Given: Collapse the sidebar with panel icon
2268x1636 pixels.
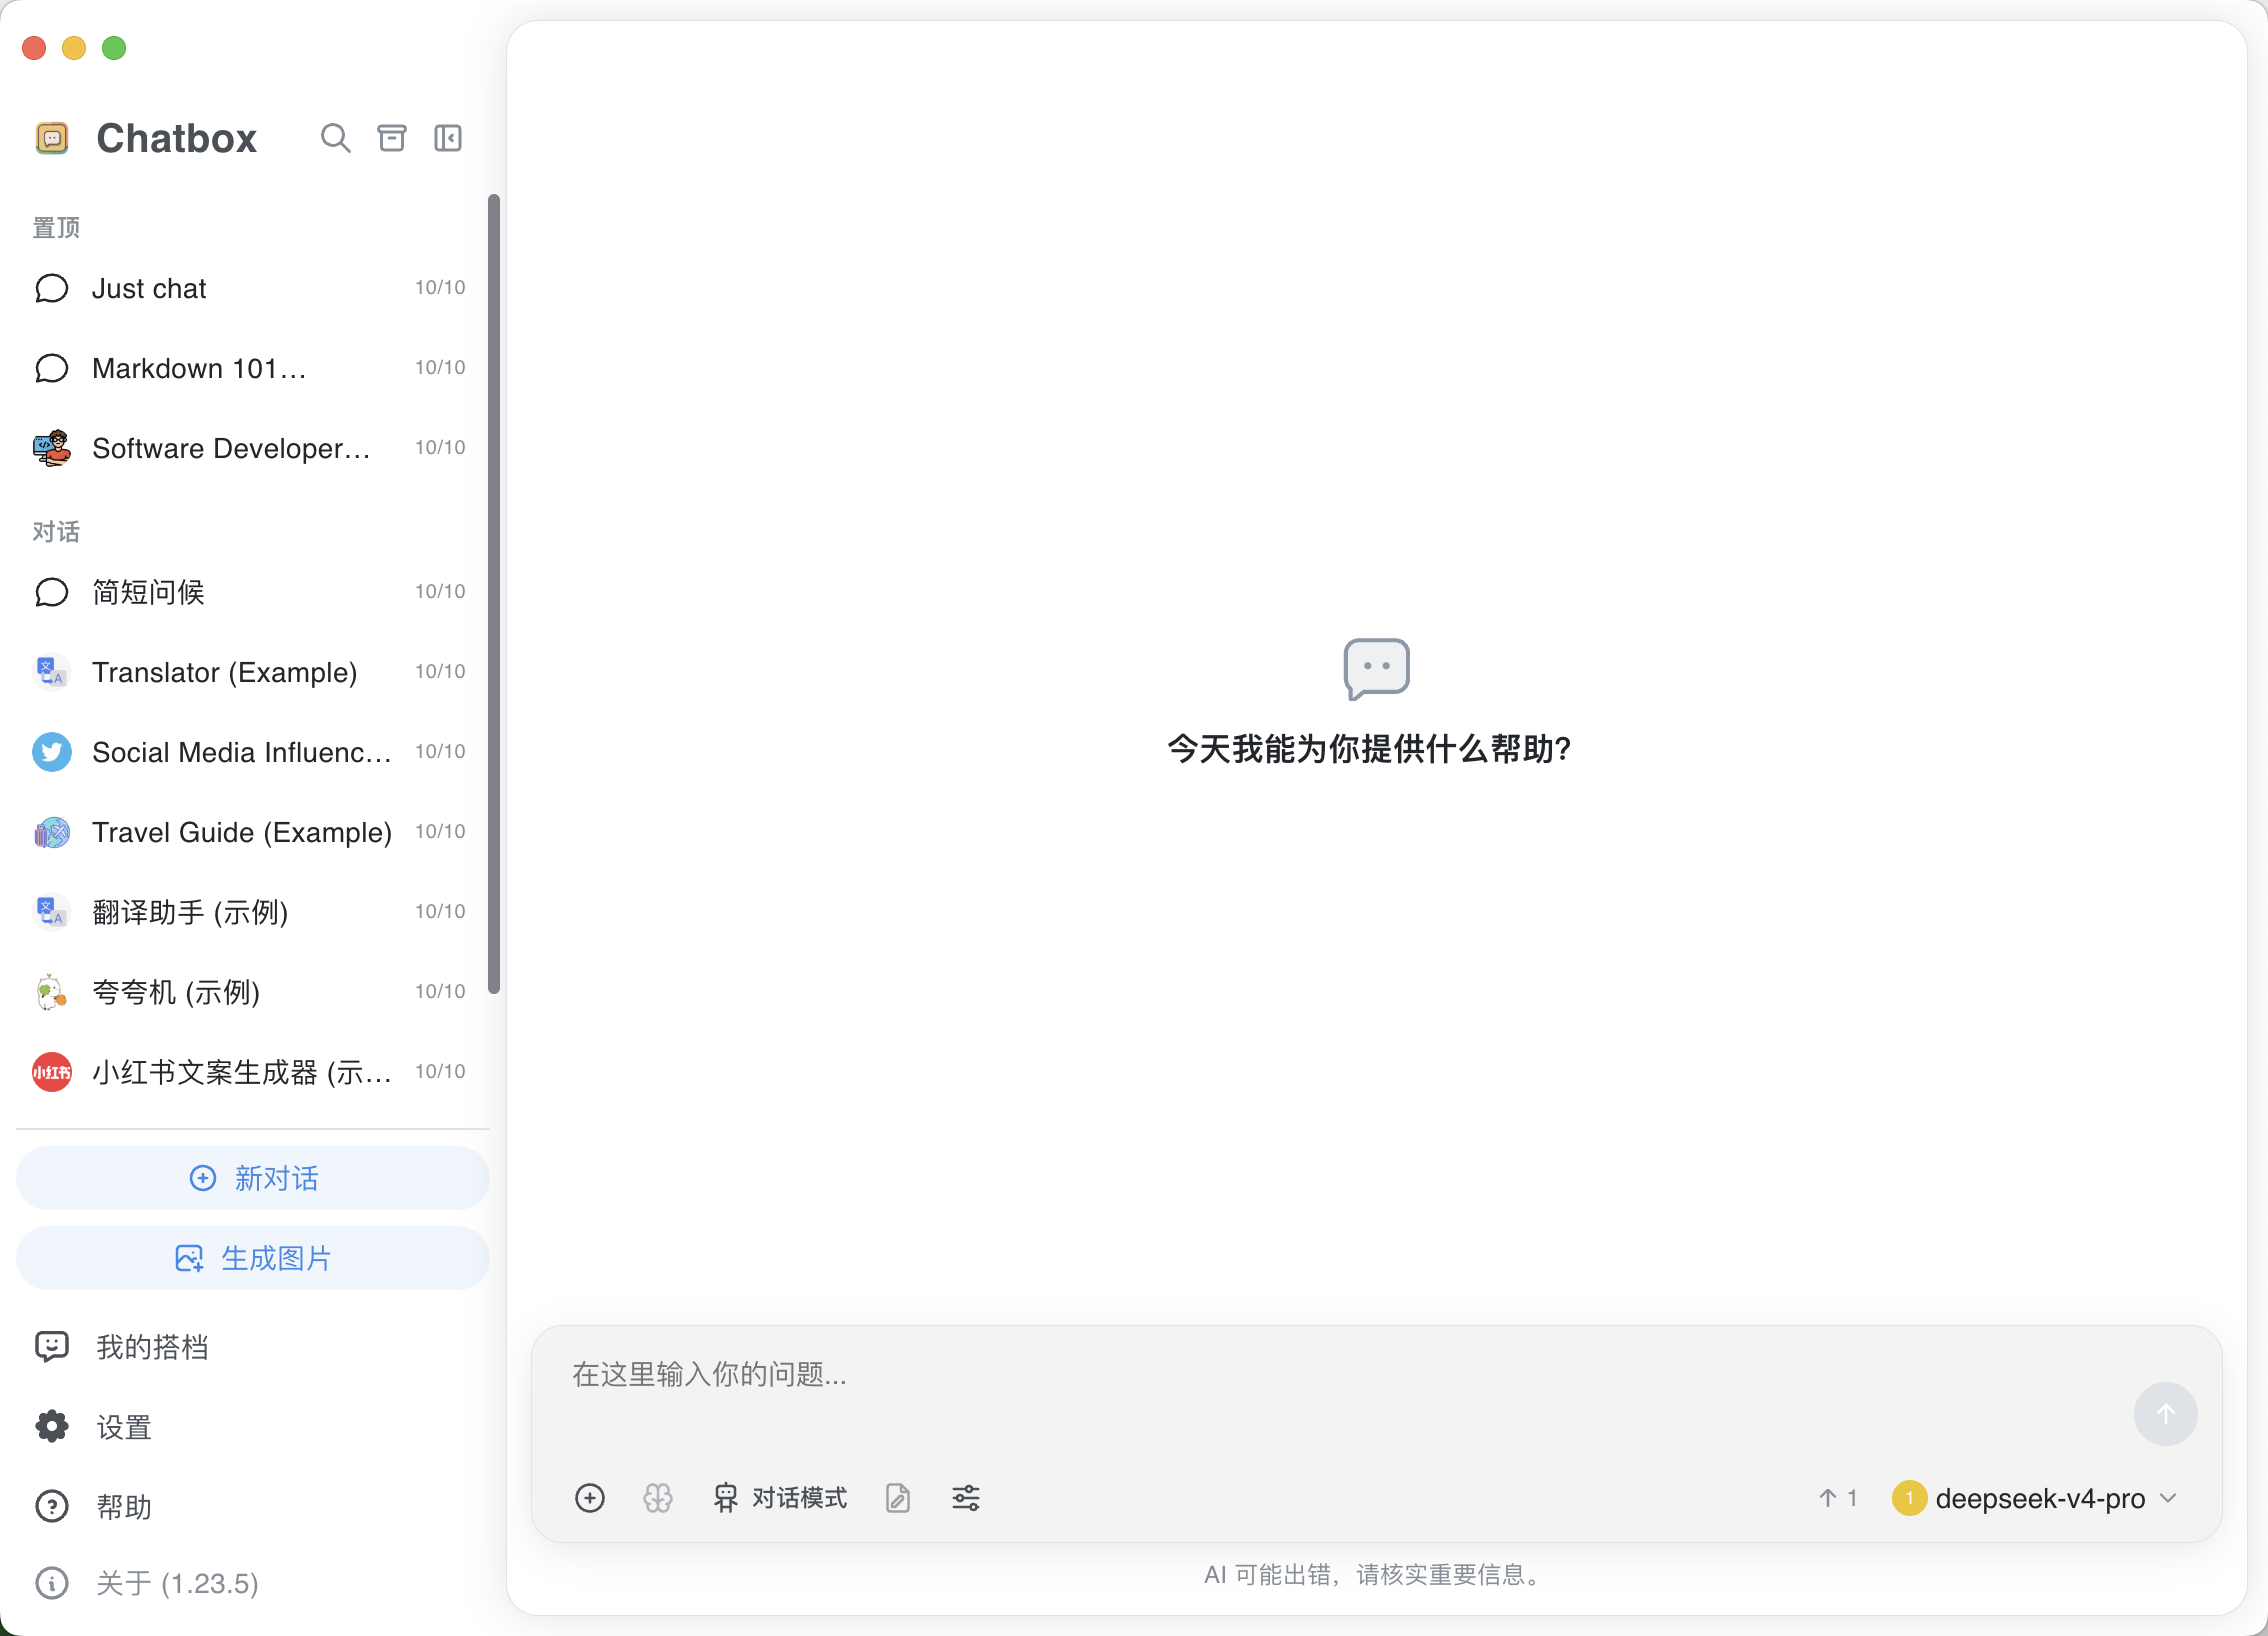Looking at the screenshot, I should tap(448, 138).
